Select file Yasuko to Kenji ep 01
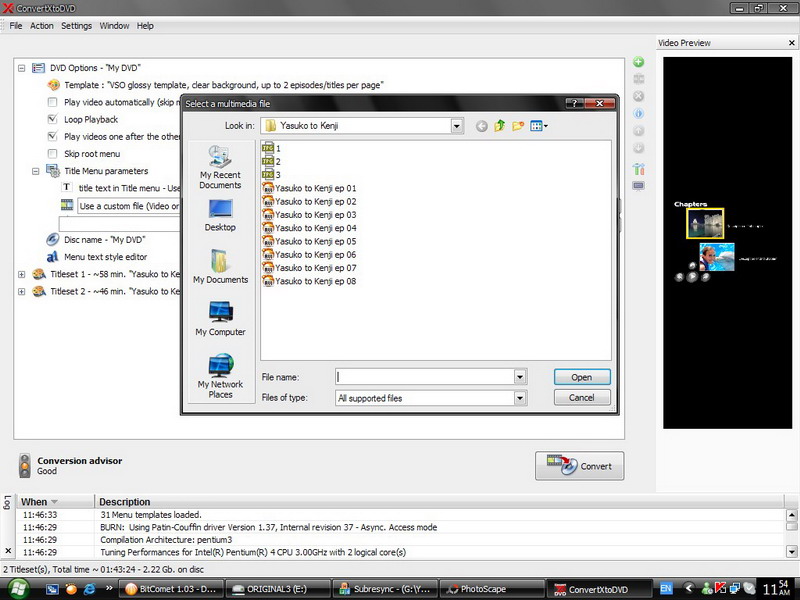The height and width of the screenshot is (600, 800). (309, 188)
